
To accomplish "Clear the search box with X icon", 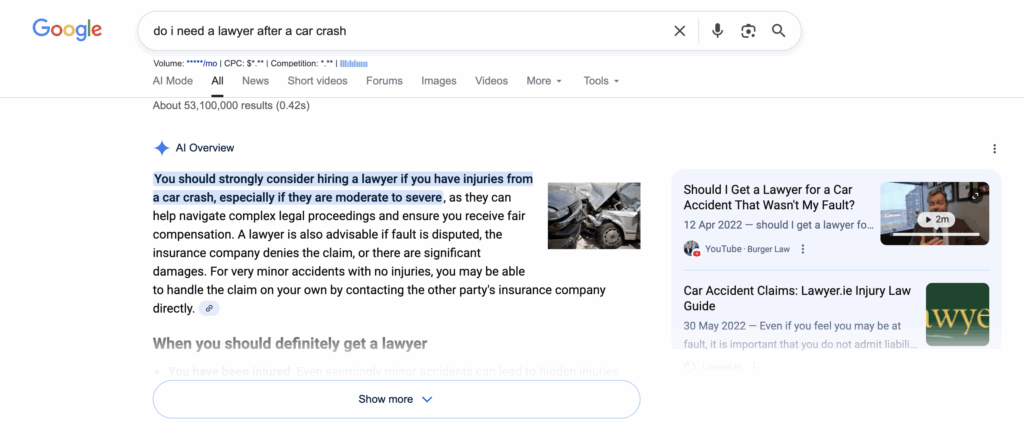I will pyautogui.click(x=680, y=31).
